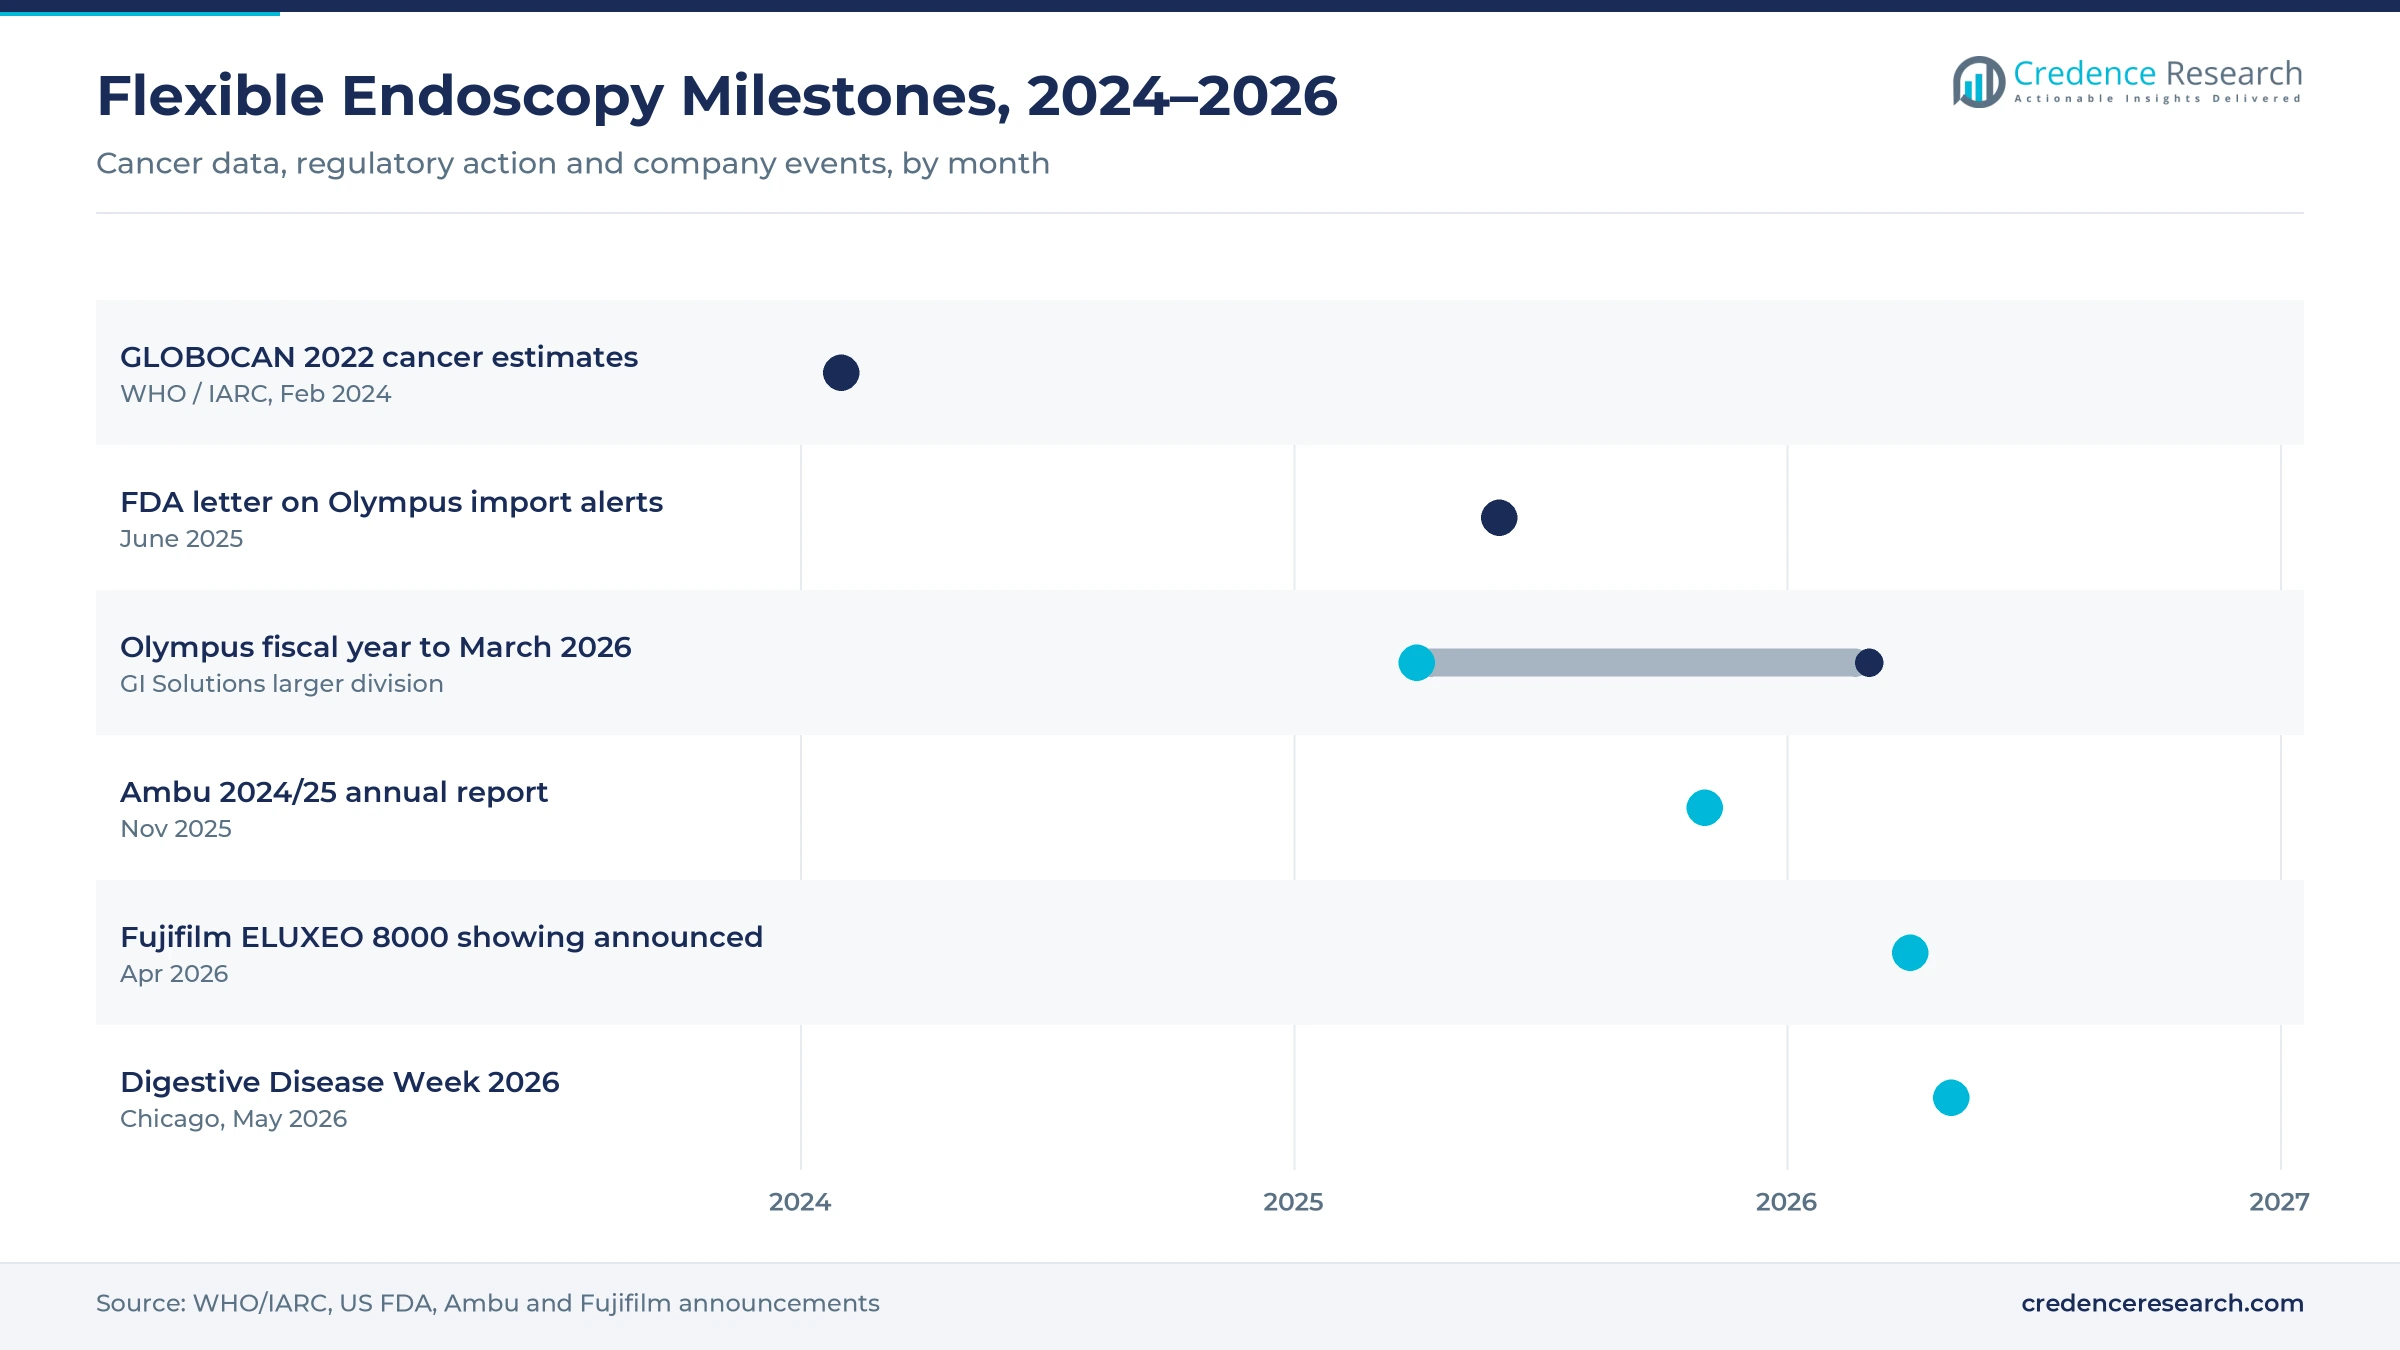Click 'Olympus fiscal year to March 2026'
The height and width of the screenshot is (1350, 2400).
[376, 647]
